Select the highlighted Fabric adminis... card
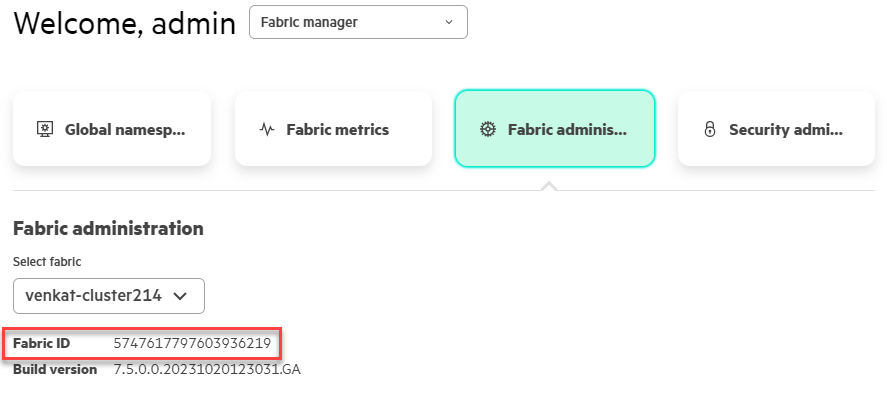The width and height of the screenshot is (887, 393). [x=555, y=129]
